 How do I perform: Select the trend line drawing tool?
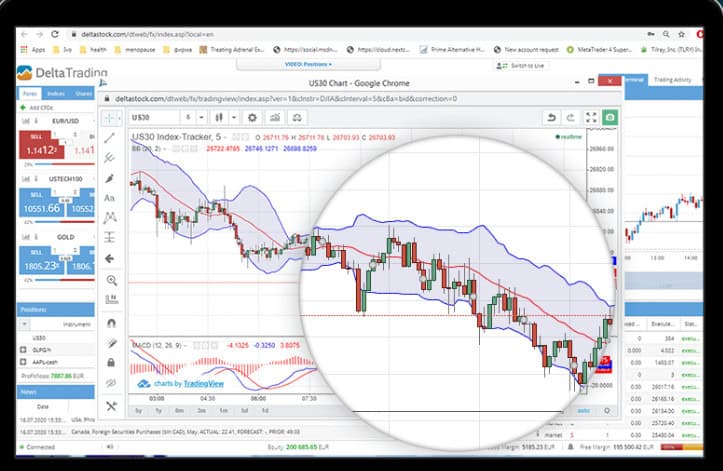(110, 138)
